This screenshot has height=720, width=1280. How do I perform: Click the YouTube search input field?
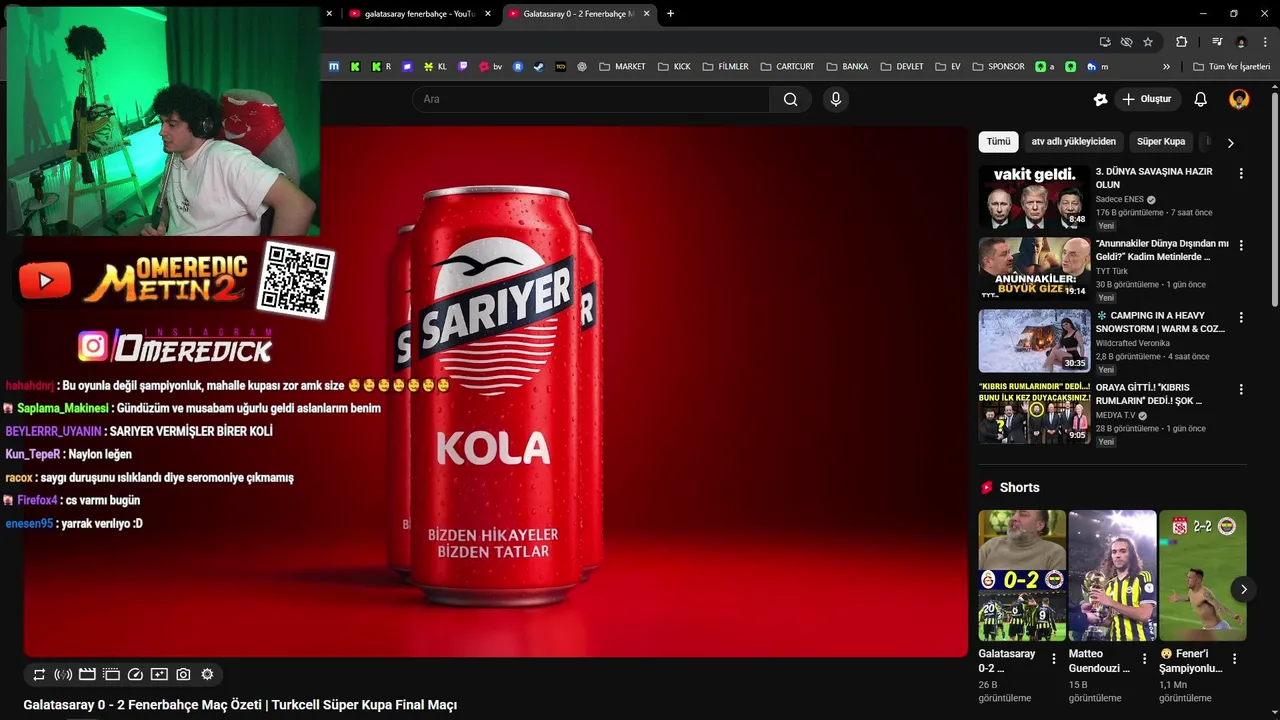[x=591, y=99]
